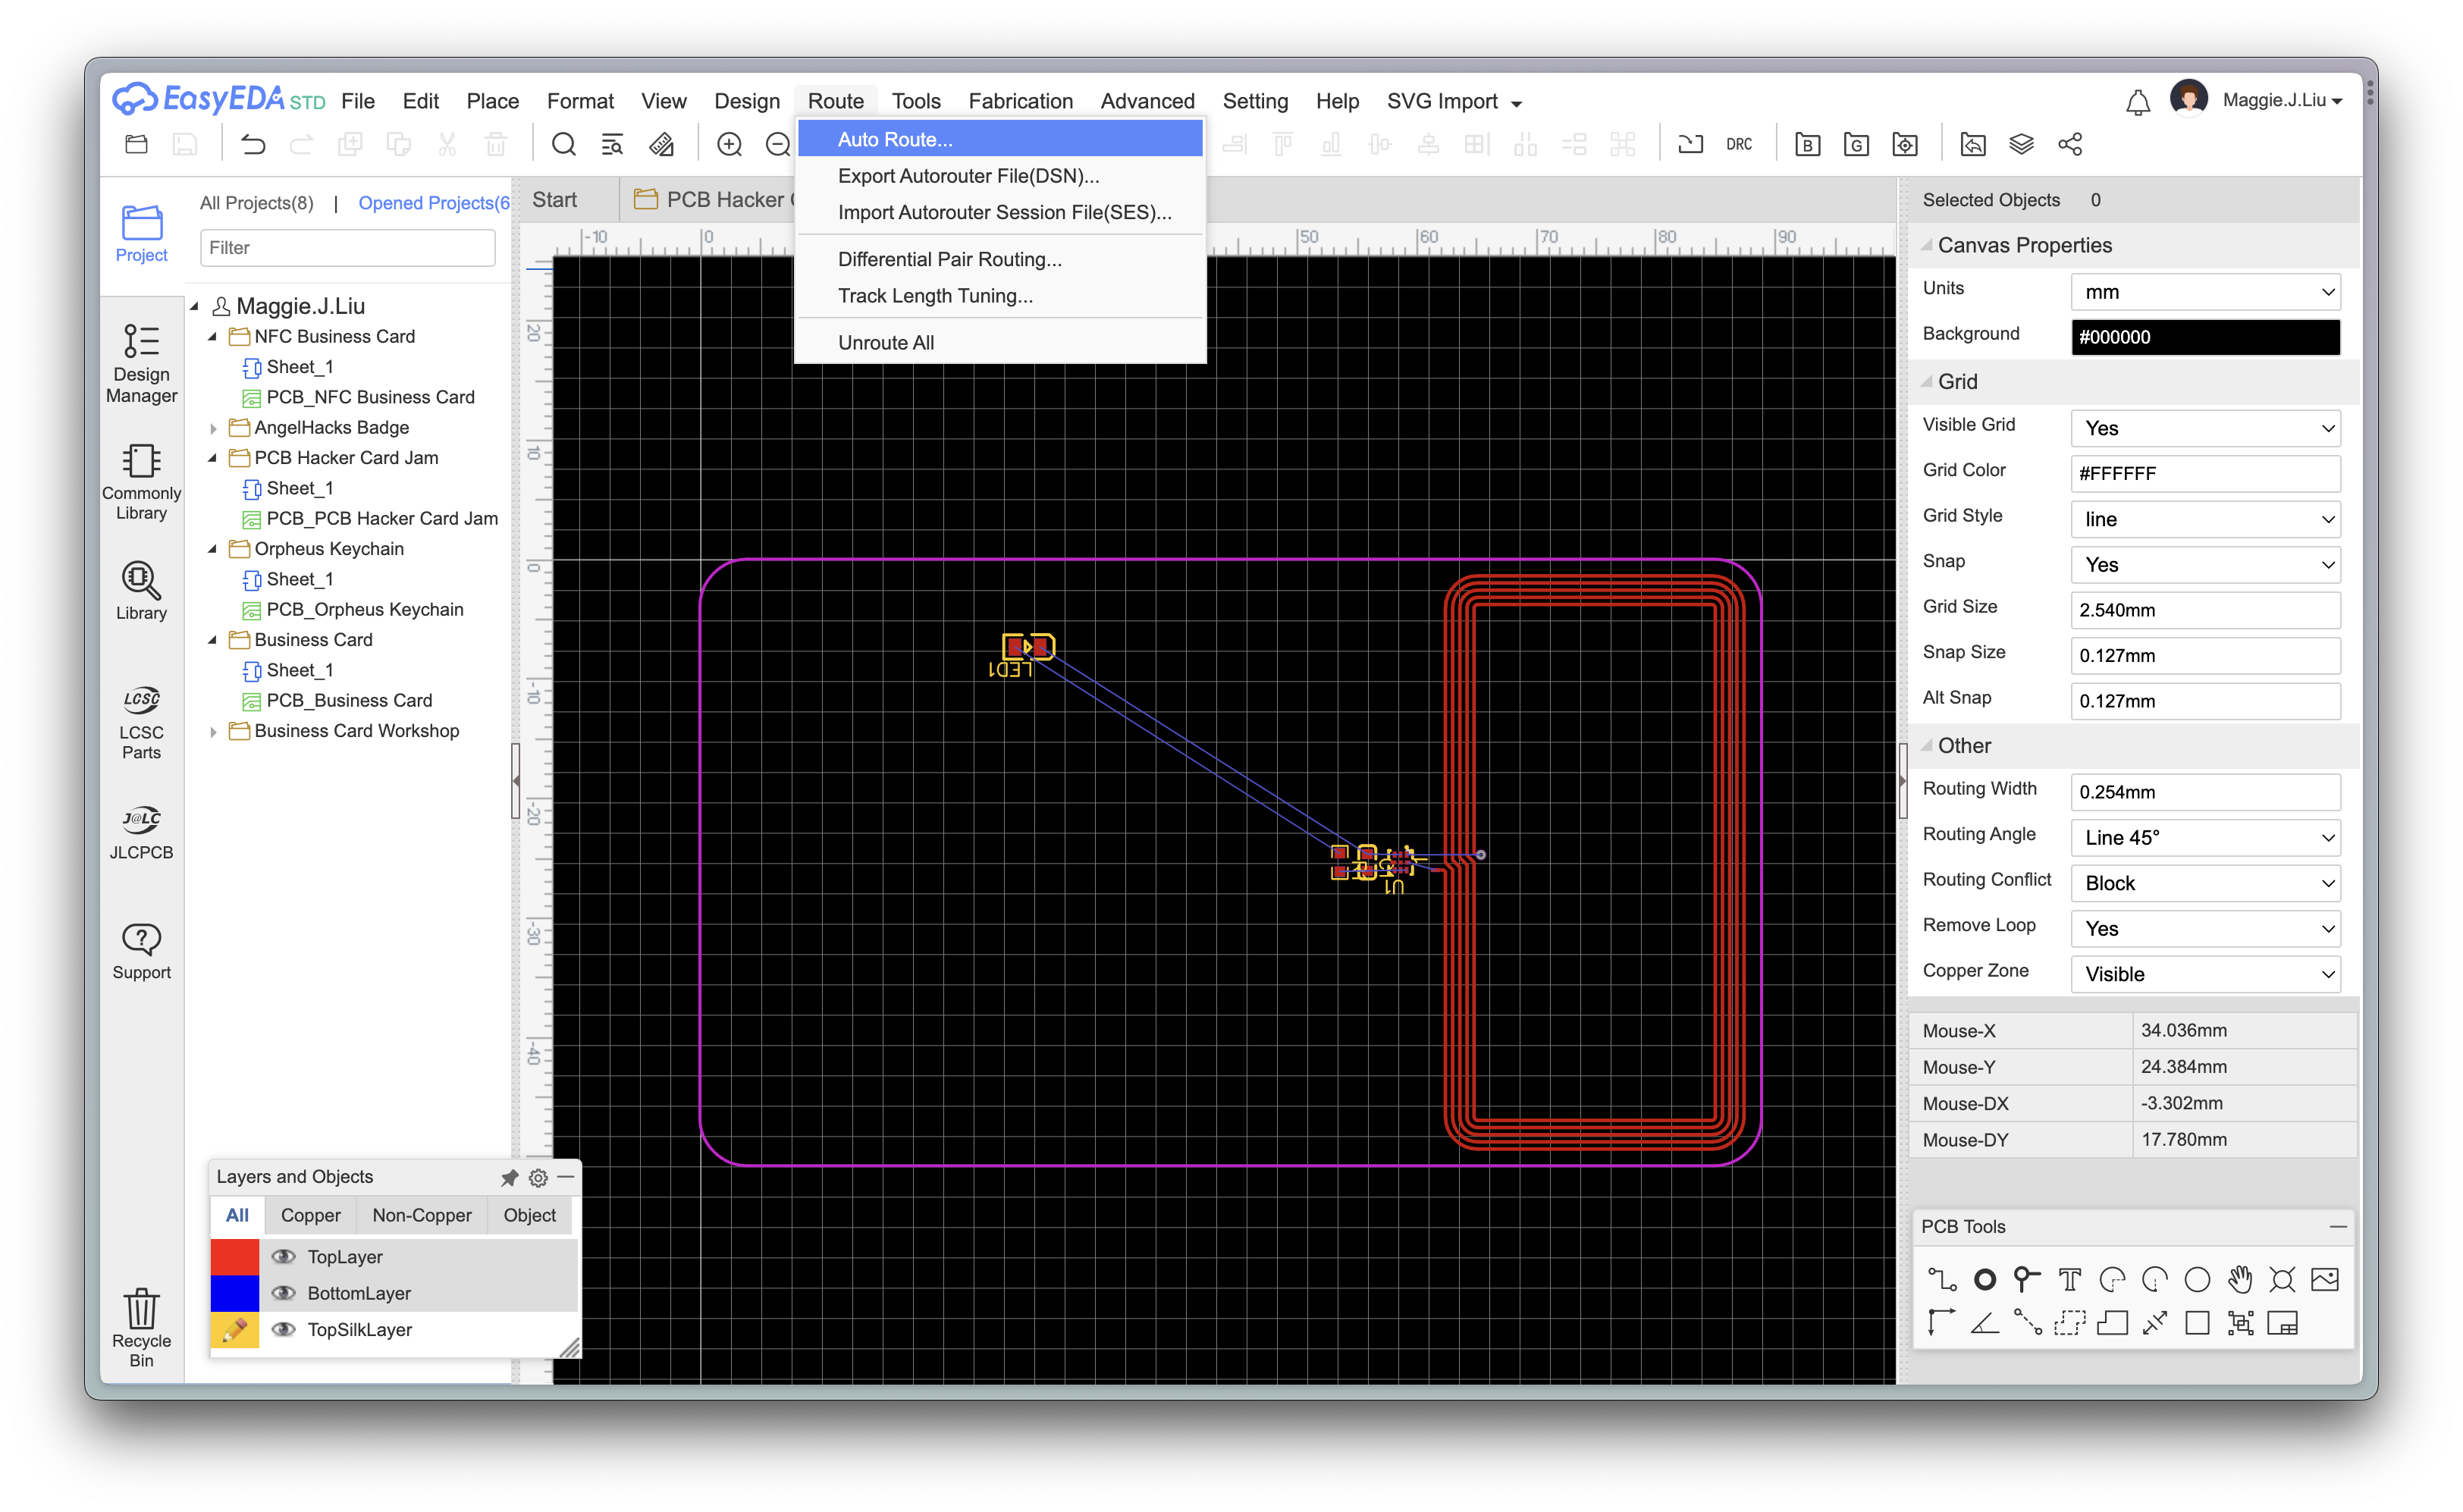Screen dimensions: 2463x1512
Task: Open the Remove Loop dropdown
Action: [x=2205, y=928]
